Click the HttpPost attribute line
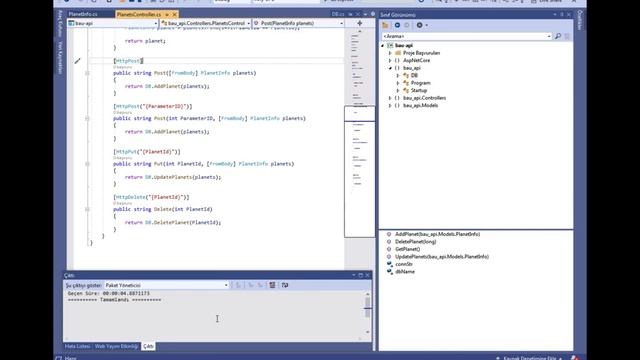 click(128, 61)
